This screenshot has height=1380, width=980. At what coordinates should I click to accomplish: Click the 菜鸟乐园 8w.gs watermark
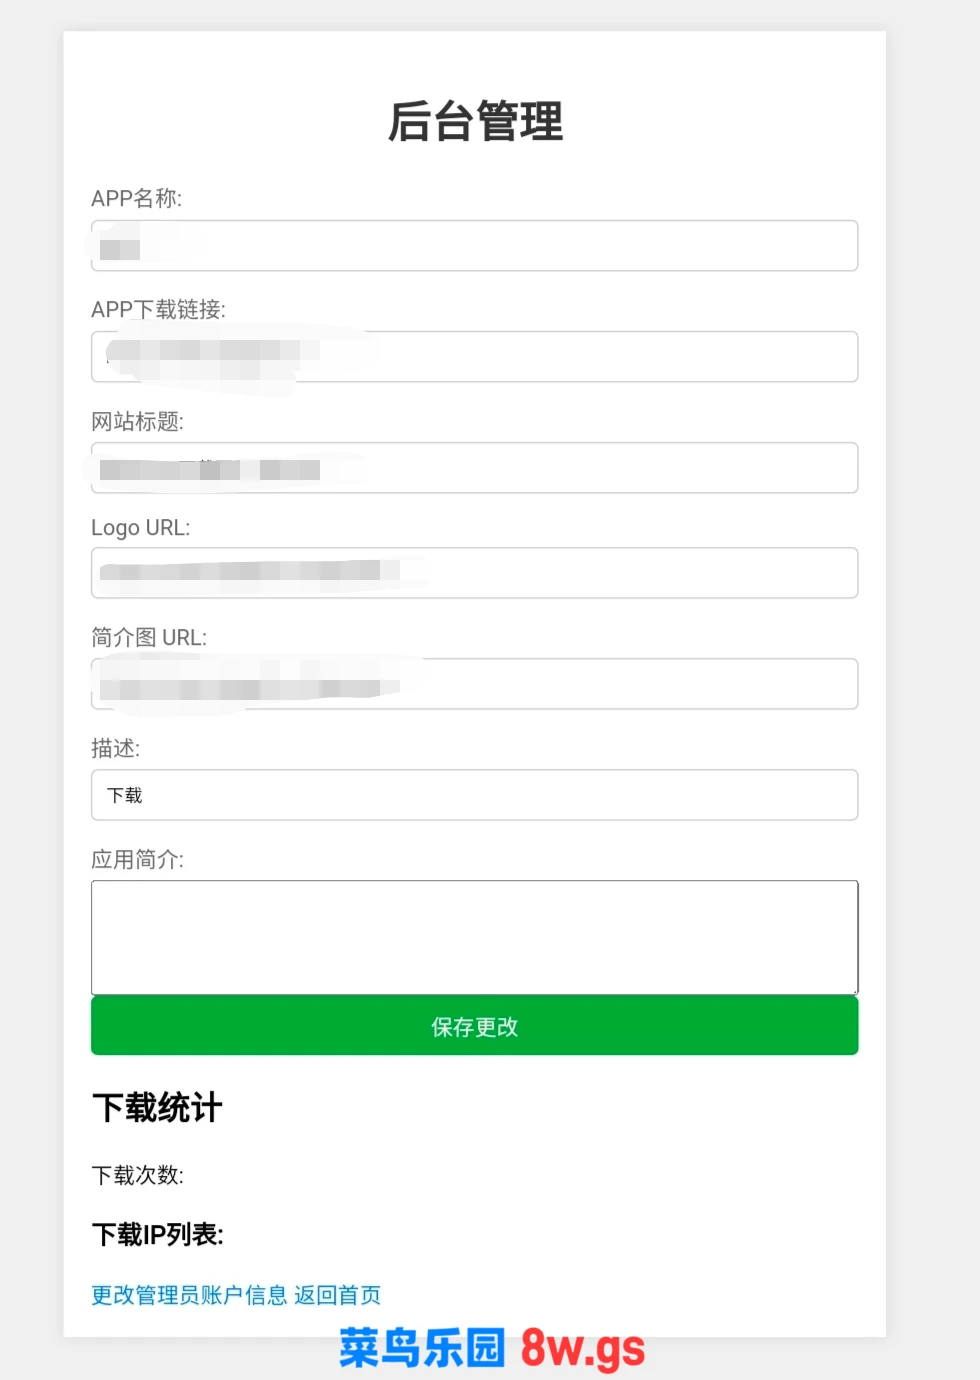tap(491, 1349)
